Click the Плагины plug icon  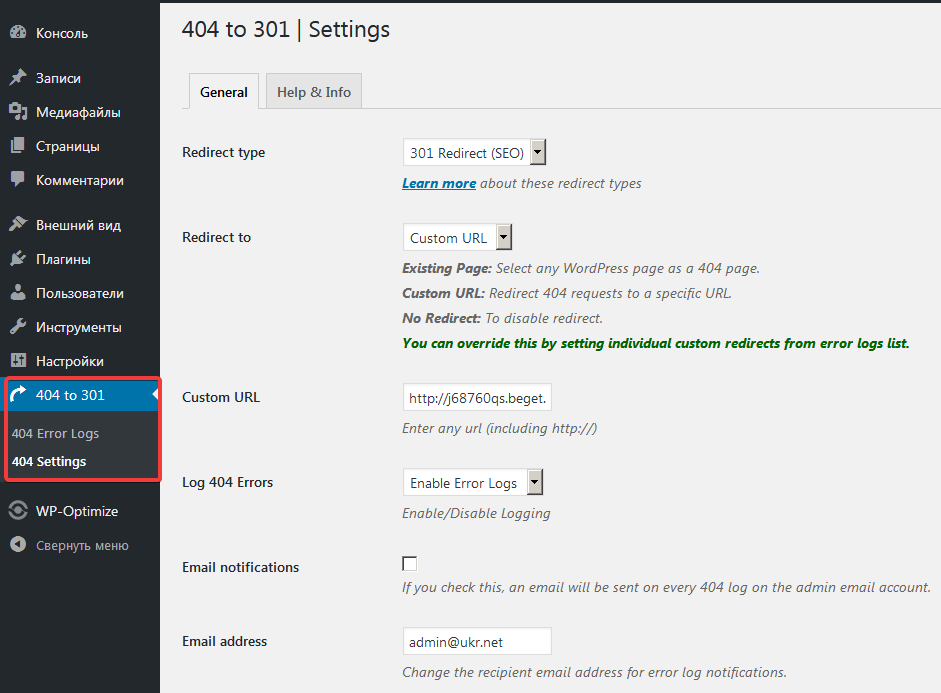point(18,259)
